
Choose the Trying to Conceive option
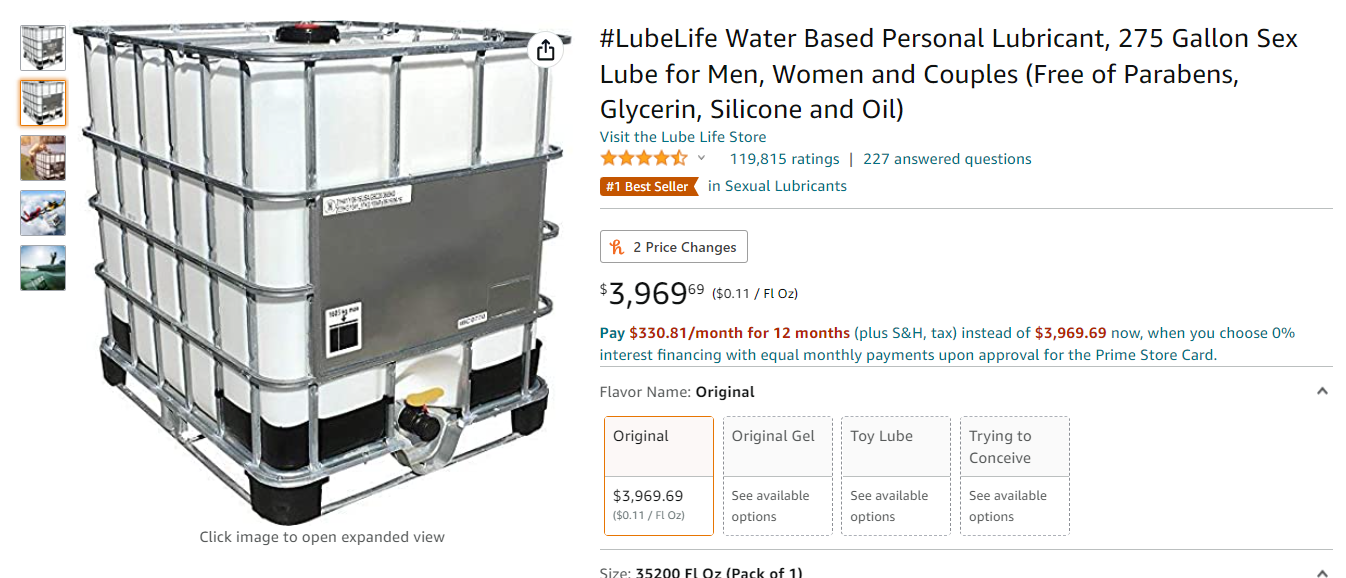(1015, 475)
